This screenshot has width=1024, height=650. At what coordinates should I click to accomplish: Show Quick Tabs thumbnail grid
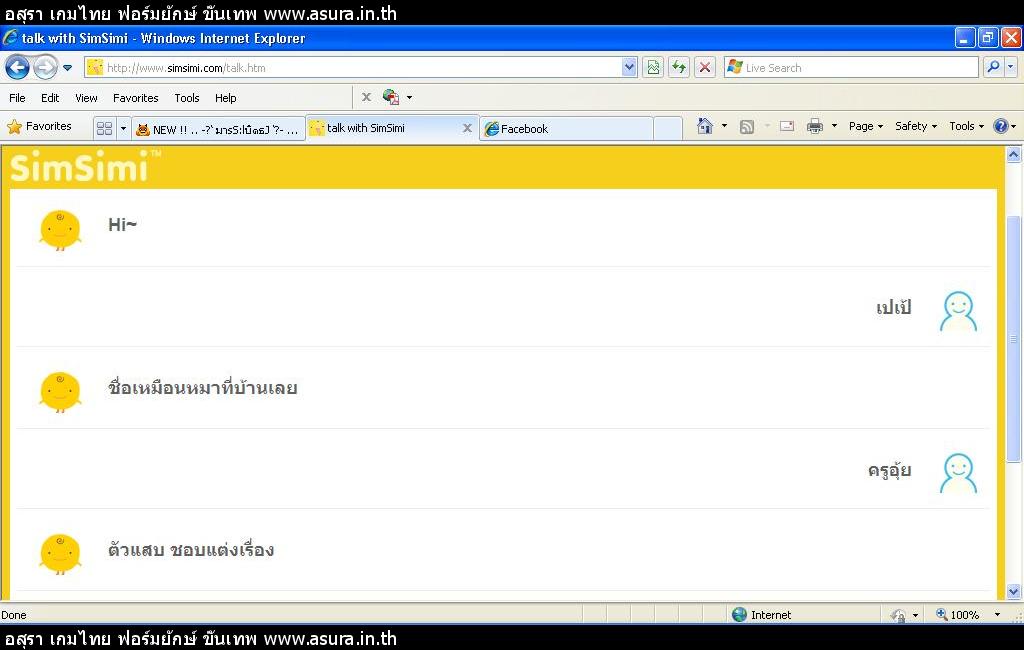(104, 128)
